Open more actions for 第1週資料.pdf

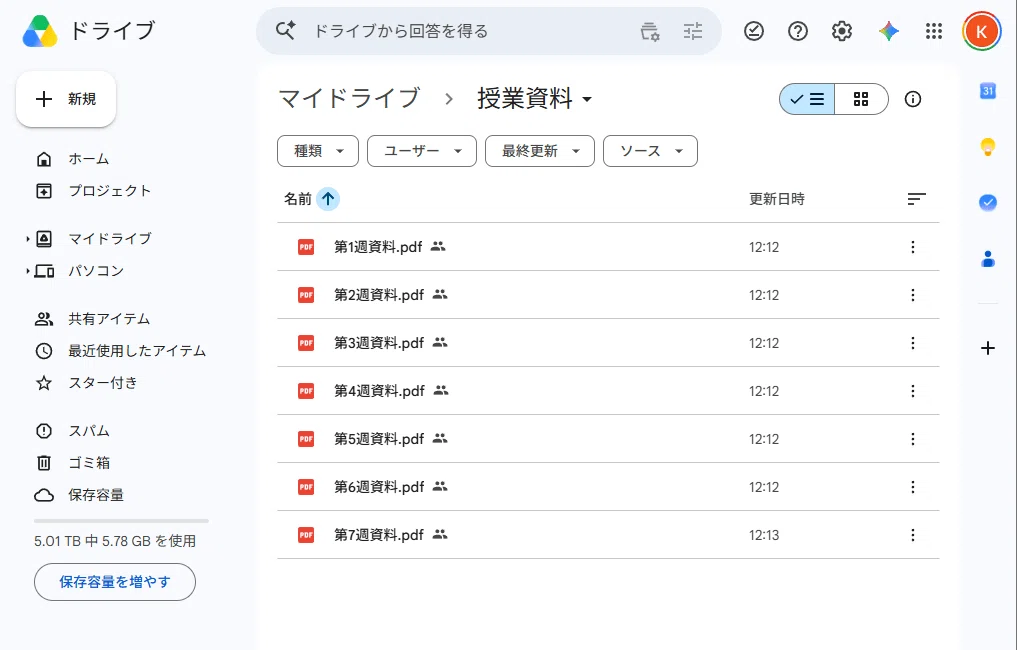click(913, 247)
